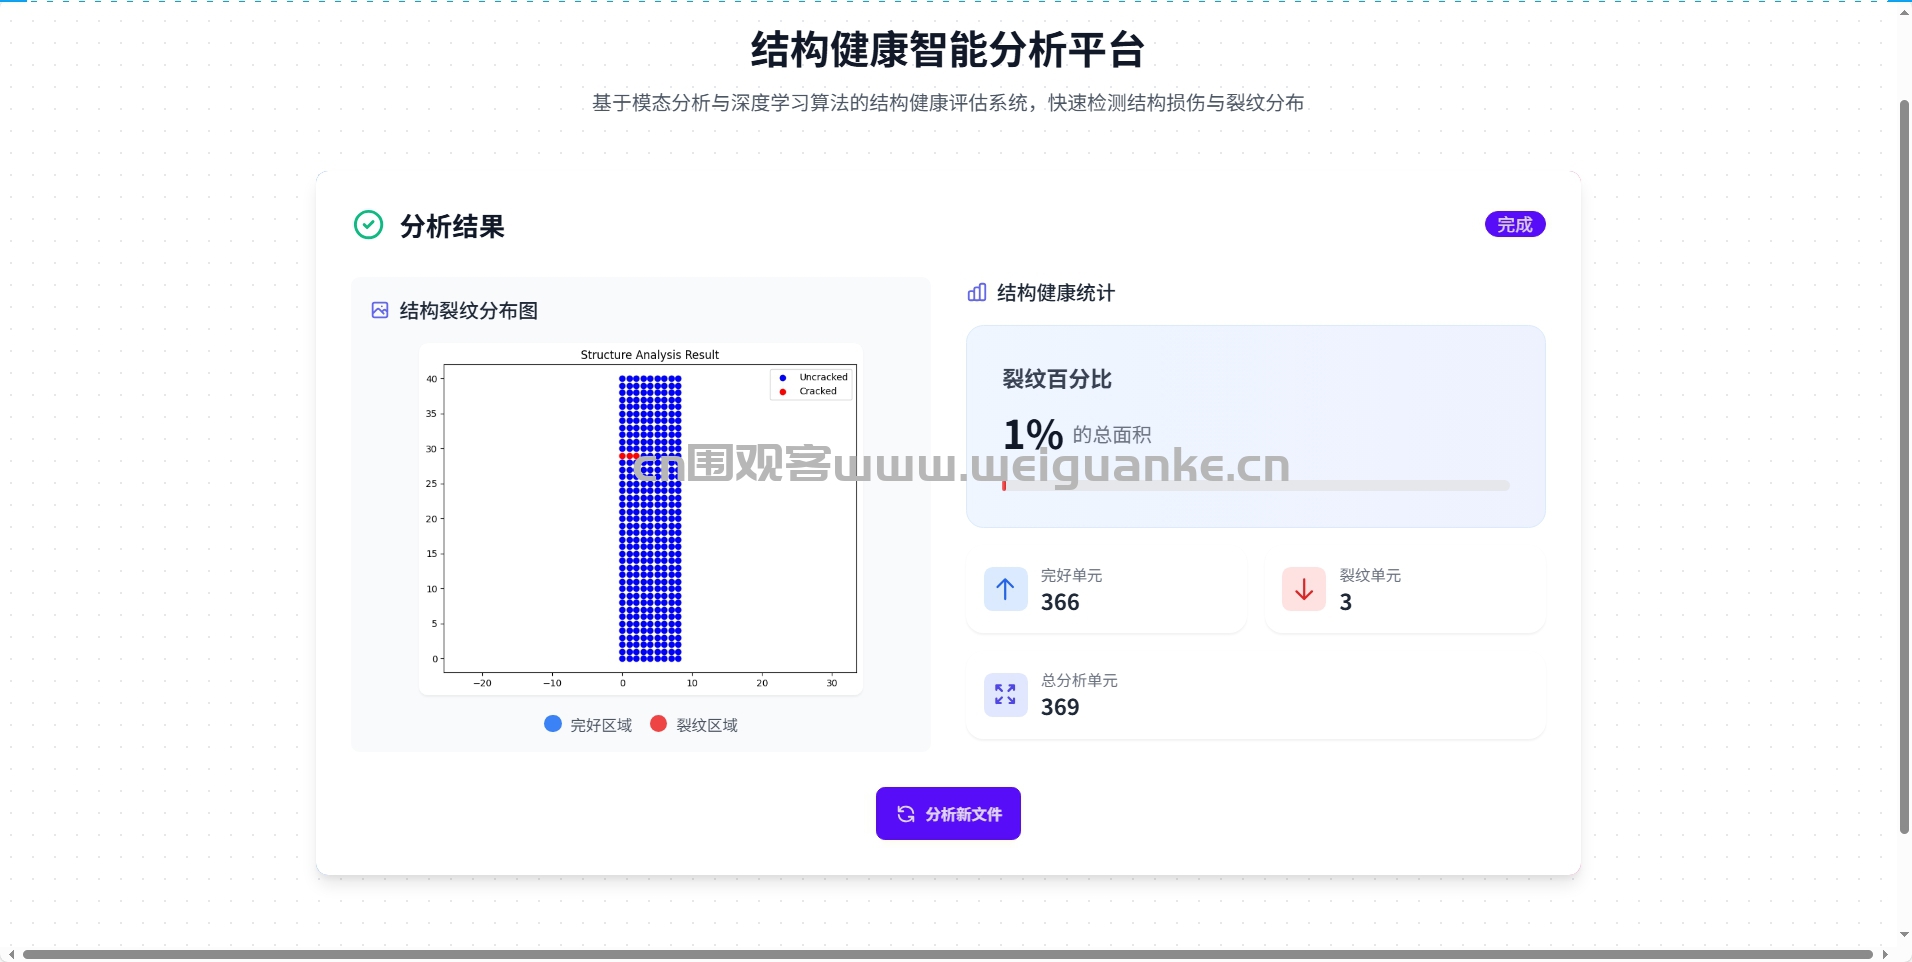Click the bar chart icon next to 结构健康统计
The image size is (1912, 962).
click(977, 292)
